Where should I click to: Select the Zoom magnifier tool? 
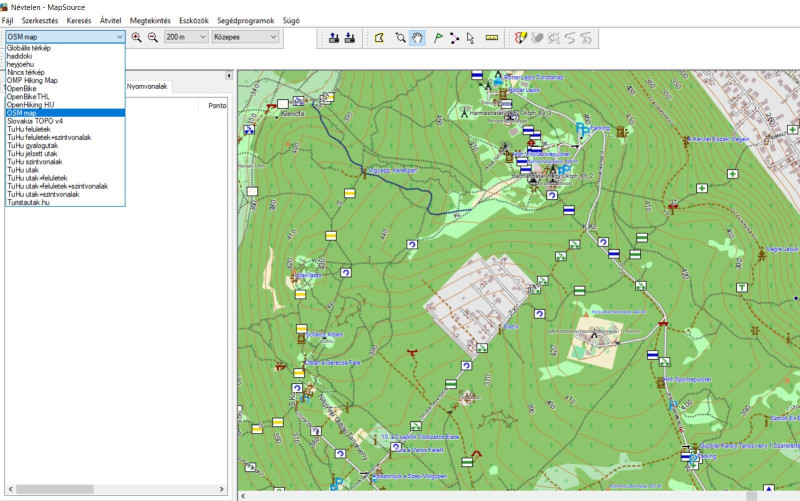tap(400, 38)
